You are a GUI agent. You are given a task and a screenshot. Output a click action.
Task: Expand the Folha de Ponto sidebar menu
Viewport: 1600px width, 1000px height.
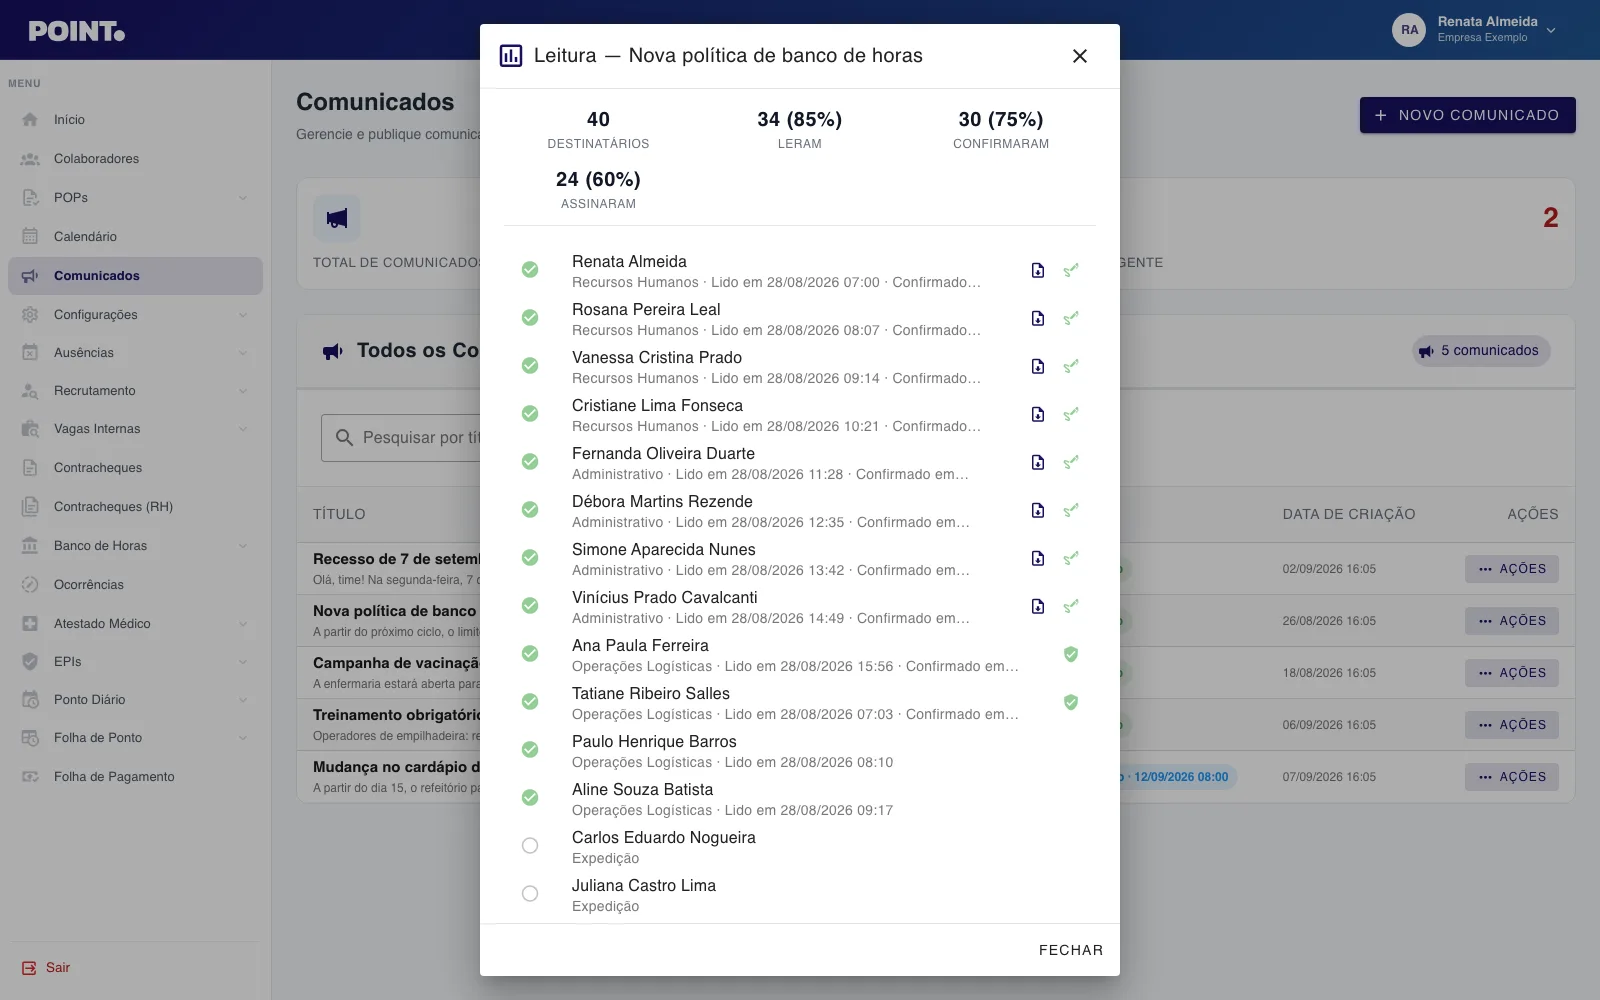135,738
